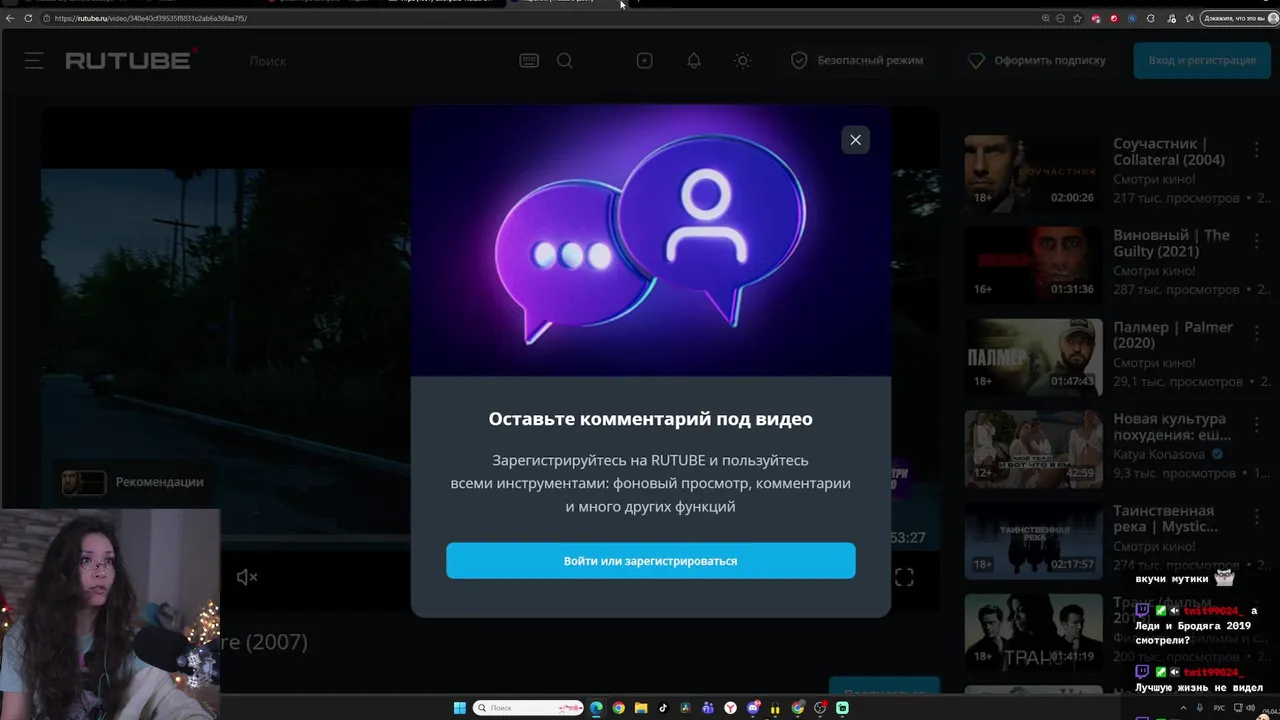Click Оформить подписку
This screenshot has height=720, width=1280.
(1037, 61)
